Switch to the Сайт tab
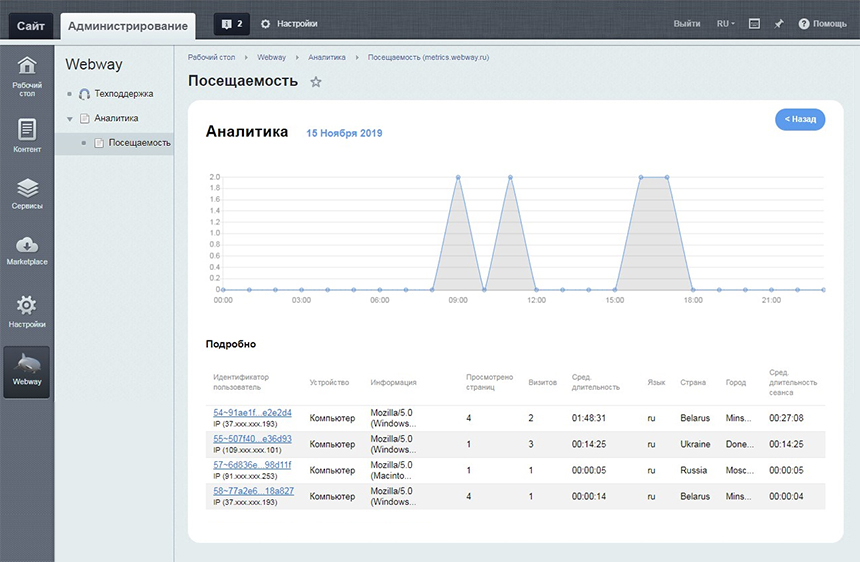The width and height of the screenshot is (860, 562). [x=31, y=26]
